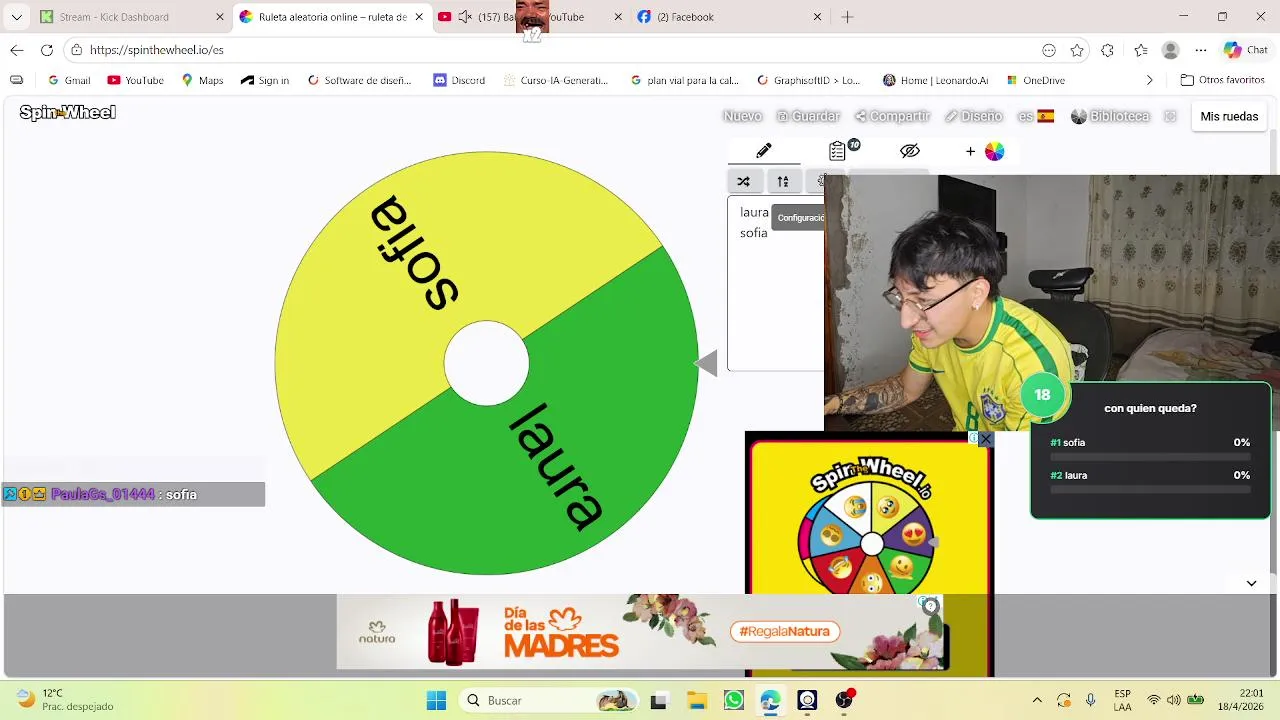Open the results checklist tab
The height and width of the screenshot is (720, 1280).
838,151
